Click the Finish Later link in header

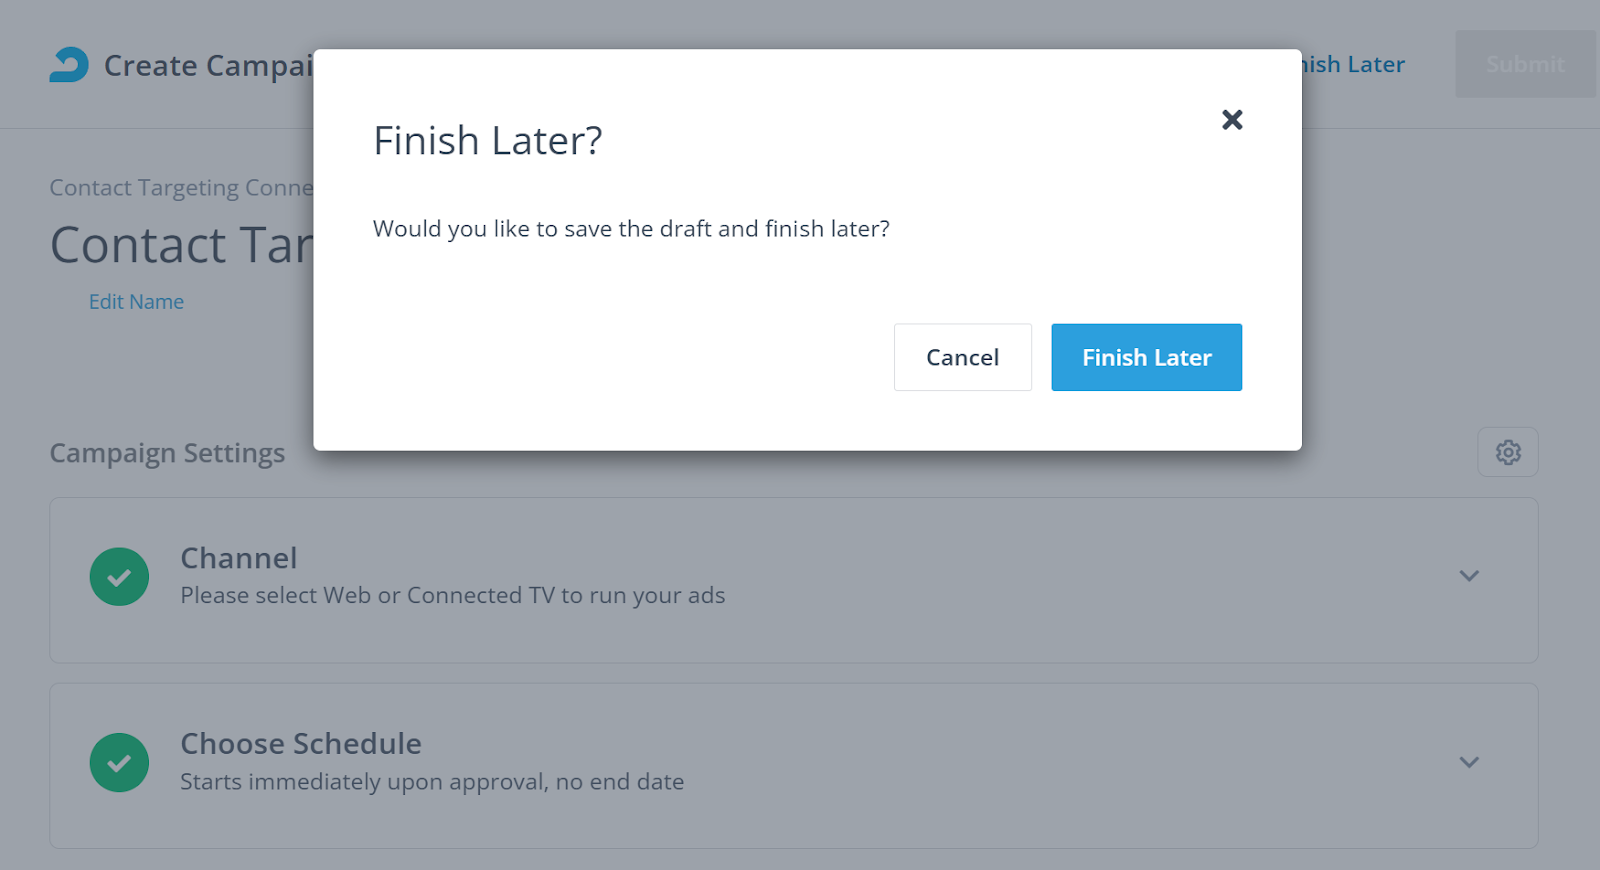1354,65
